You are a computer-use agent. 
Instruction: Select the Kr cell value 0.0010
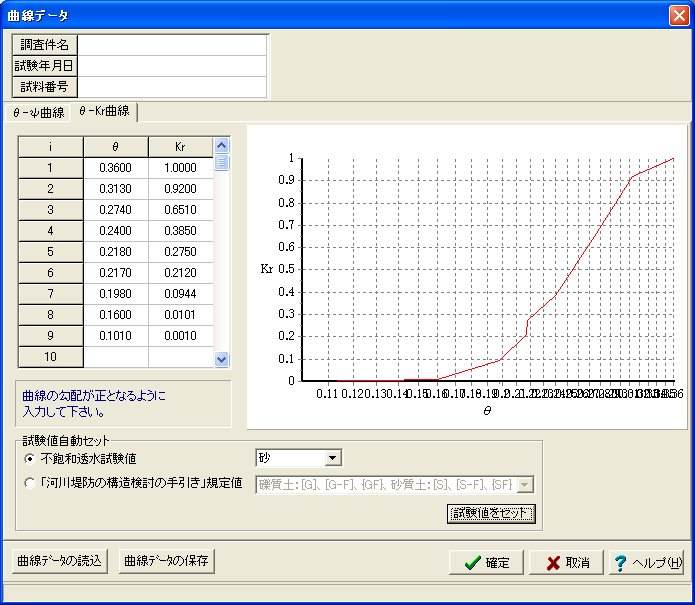click(x=180, y=336)
